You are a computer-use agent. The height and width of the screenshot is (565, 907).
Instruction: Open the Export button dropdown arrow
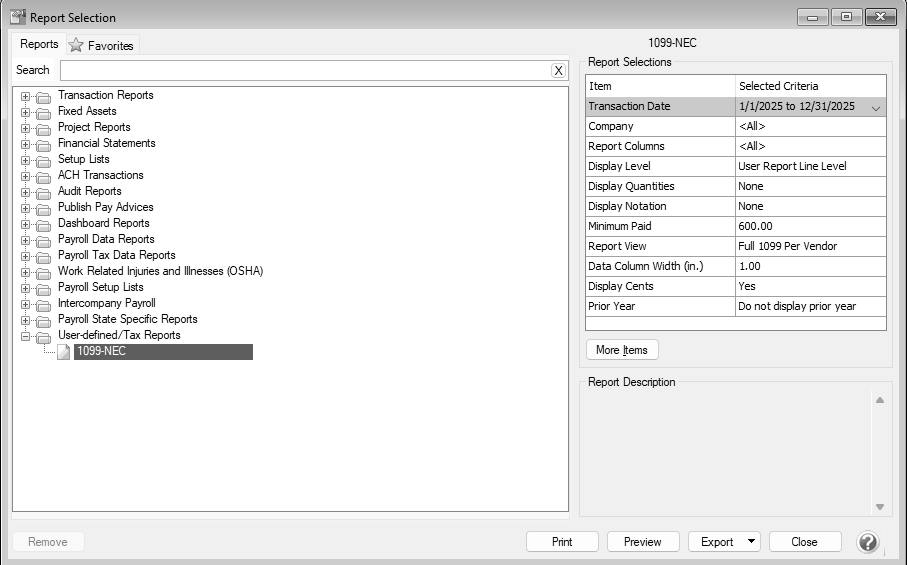751,542
